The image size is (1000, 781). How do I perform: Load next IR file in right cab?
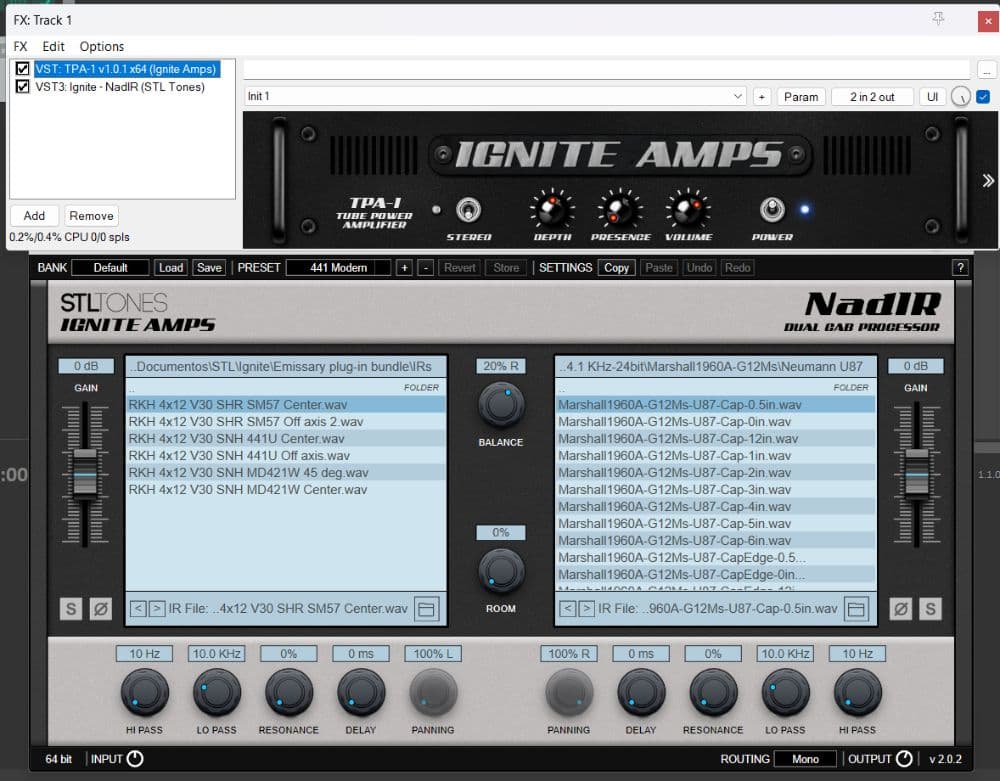pos(586,608)
